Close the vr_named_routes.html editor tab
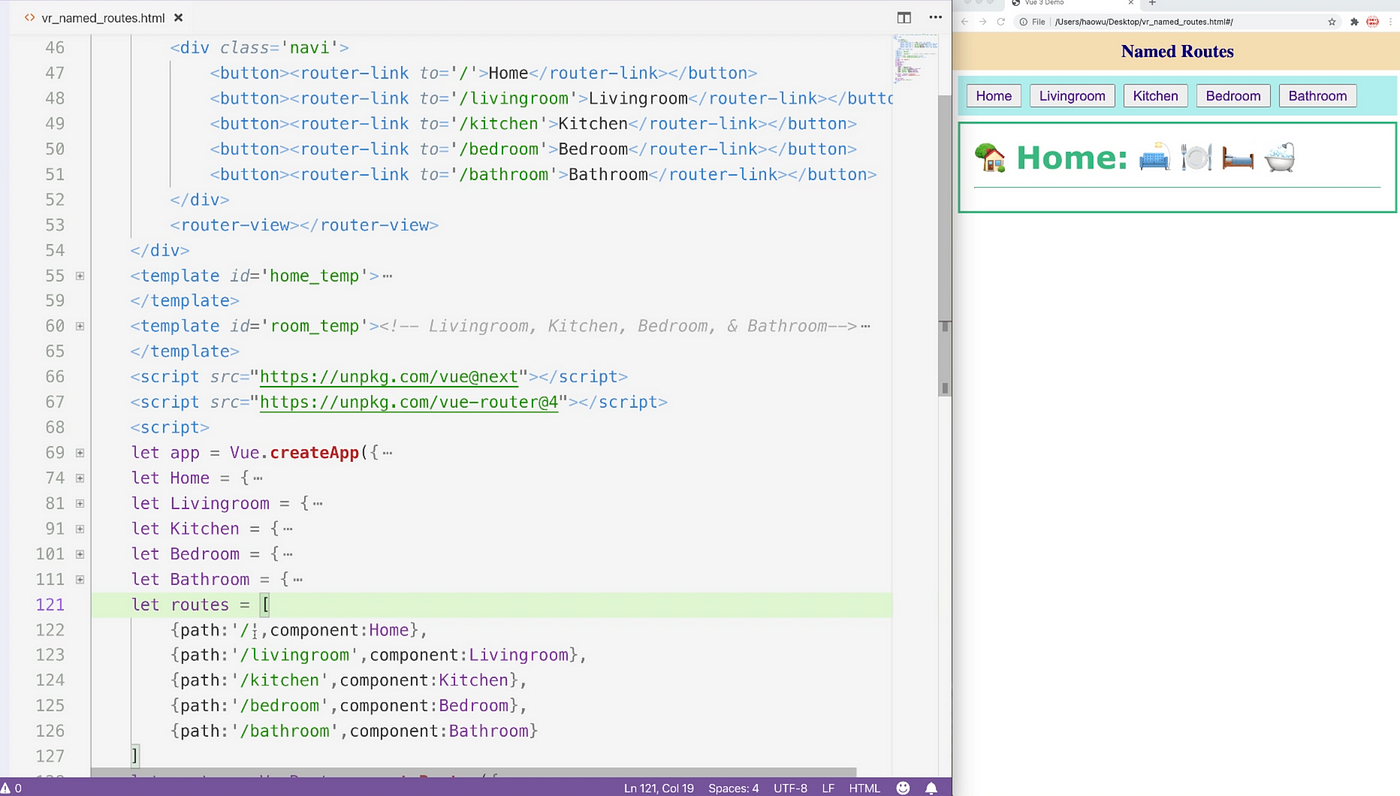This screenshot has width=1400, height=796. (177, 18)
